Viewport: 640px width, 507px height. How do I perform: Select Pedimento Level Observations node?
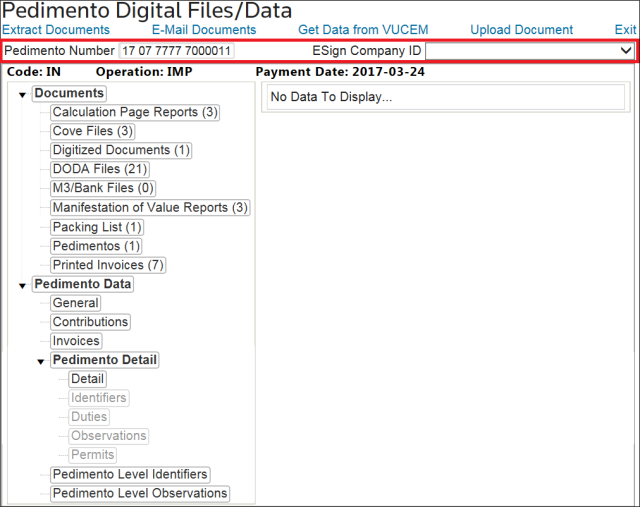140,494
